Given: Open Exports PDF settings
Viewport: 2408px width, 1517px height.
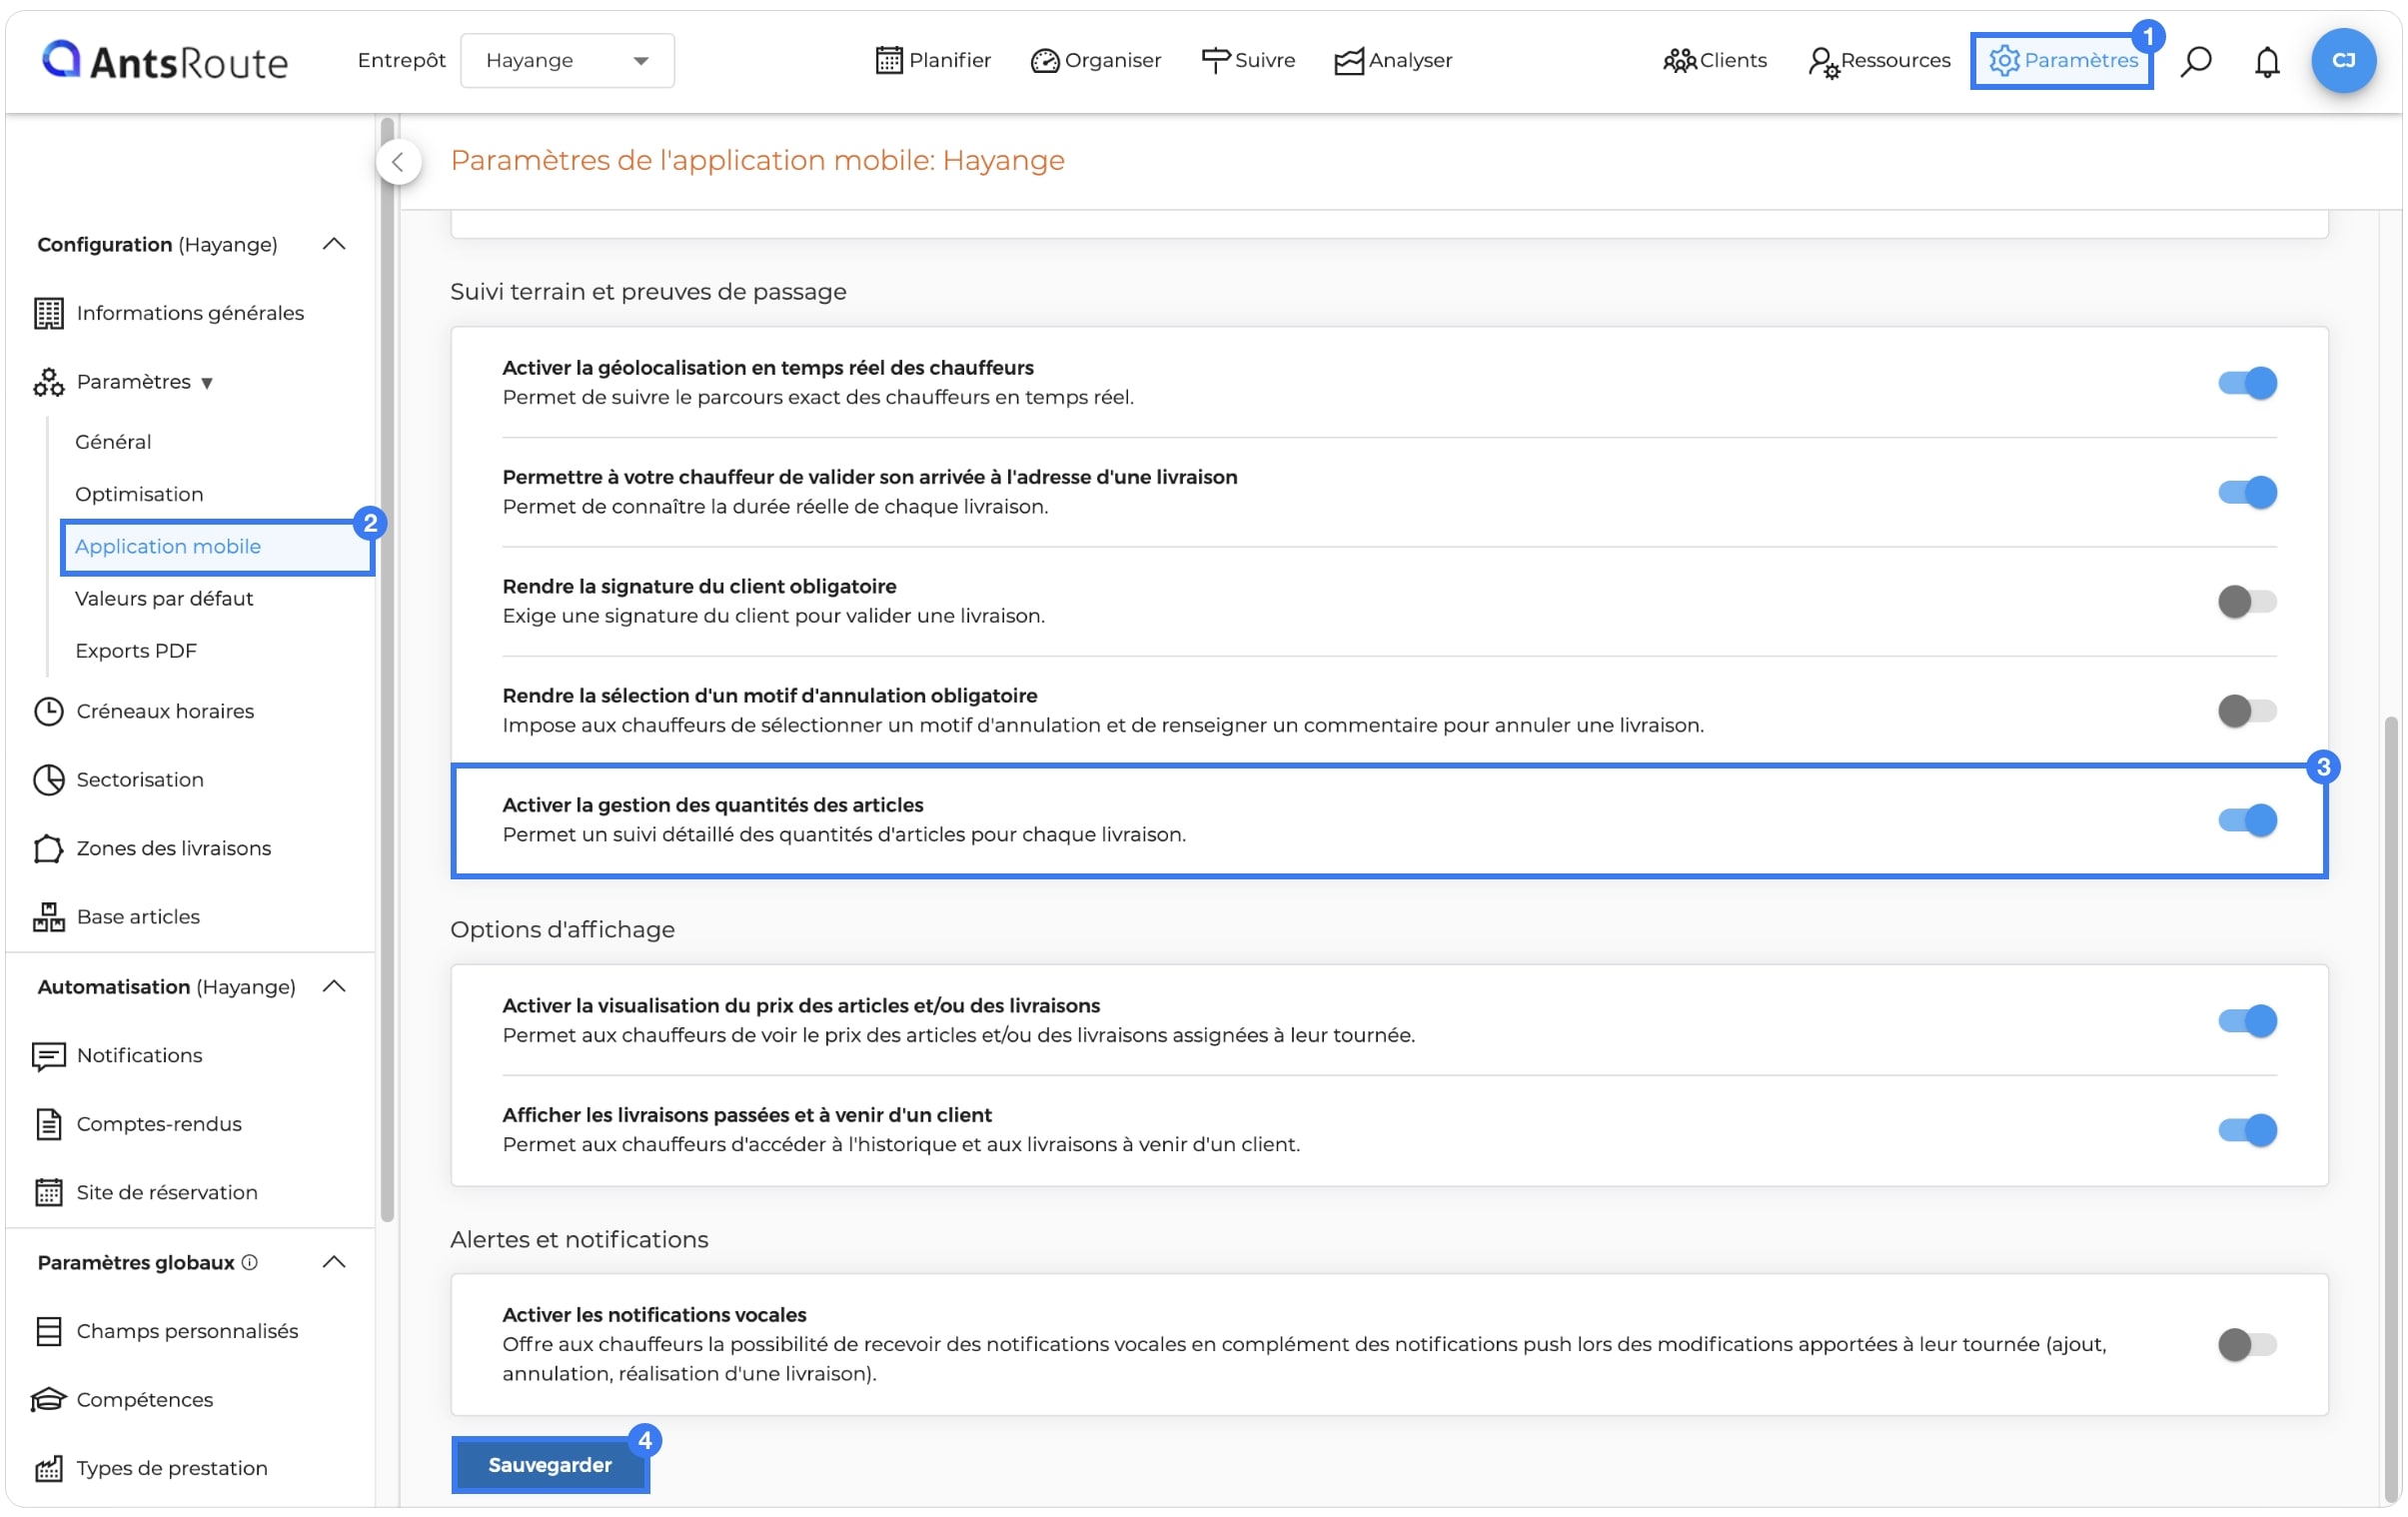Looking at the screenshot, I should point(136,651).
